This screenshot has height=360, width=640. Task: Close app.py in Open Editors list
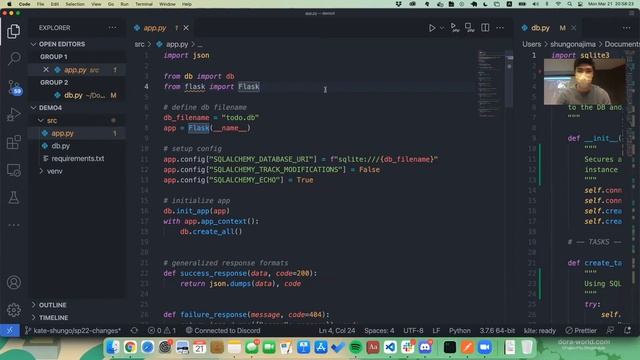pyautogui.click(x=46, y=70)
